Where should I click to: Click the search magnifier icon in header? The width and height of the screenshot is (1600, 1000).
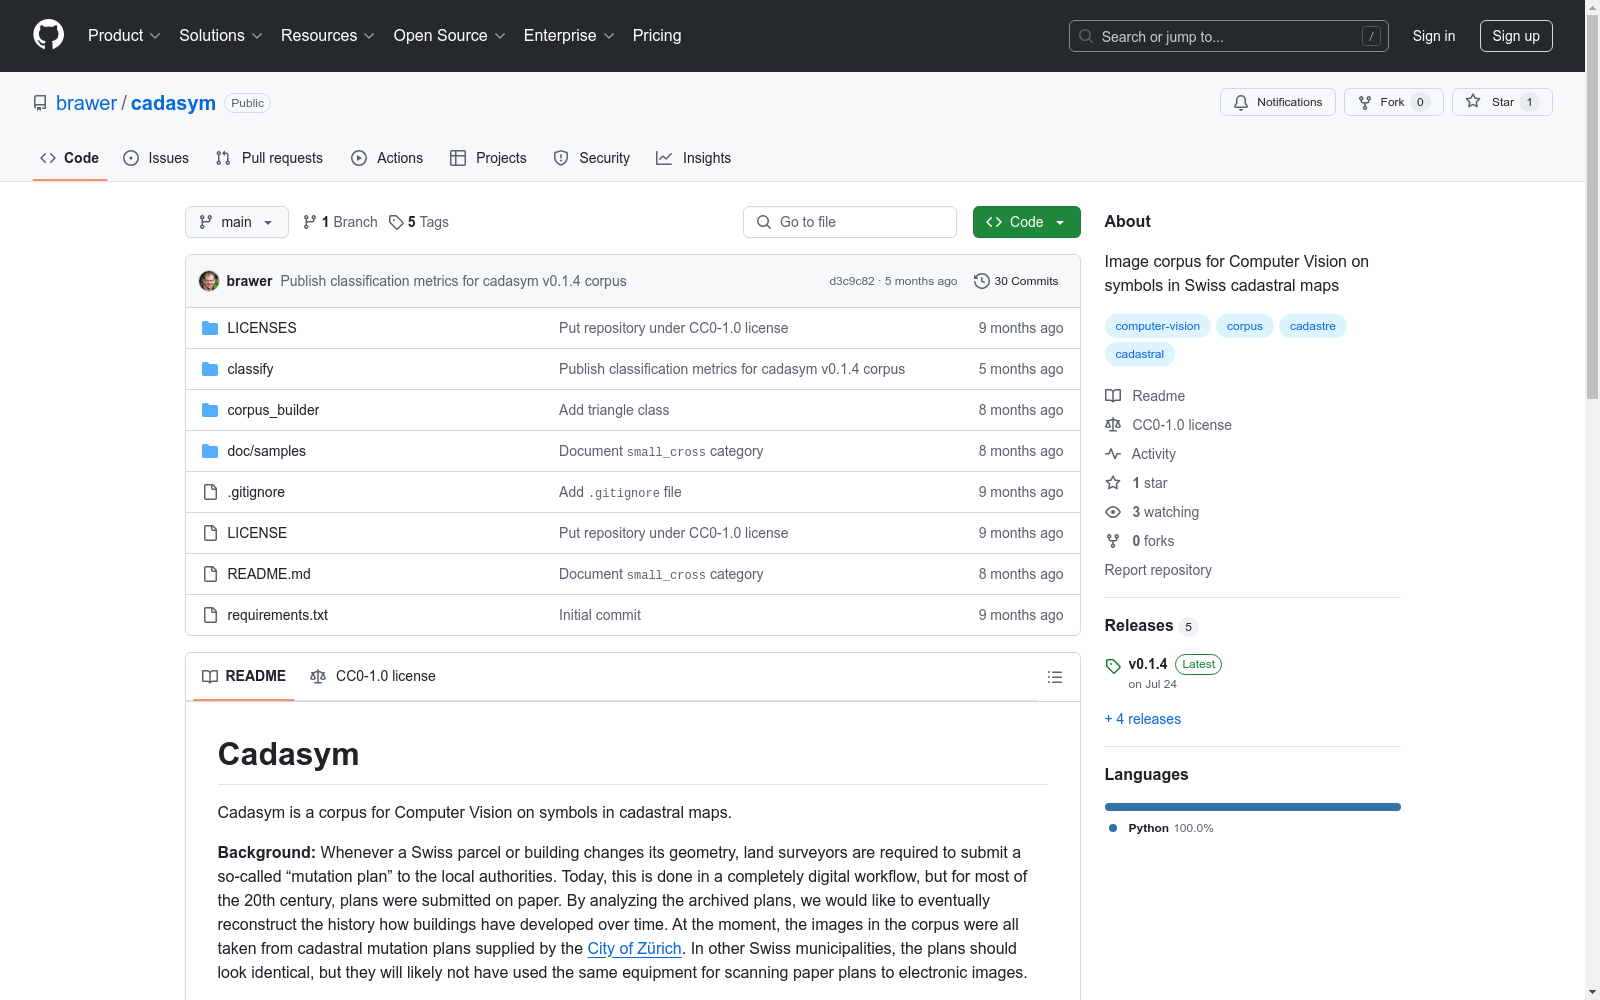coord(1086,36)
